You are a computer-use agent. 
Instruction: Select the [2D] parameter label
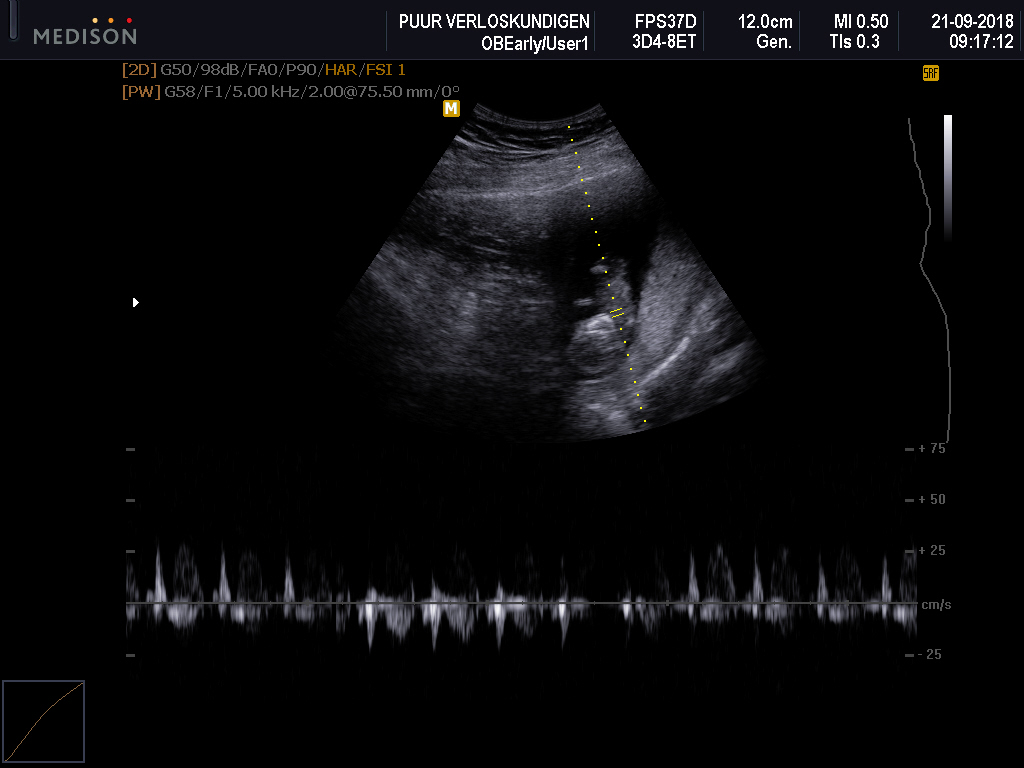pos(139,70)
